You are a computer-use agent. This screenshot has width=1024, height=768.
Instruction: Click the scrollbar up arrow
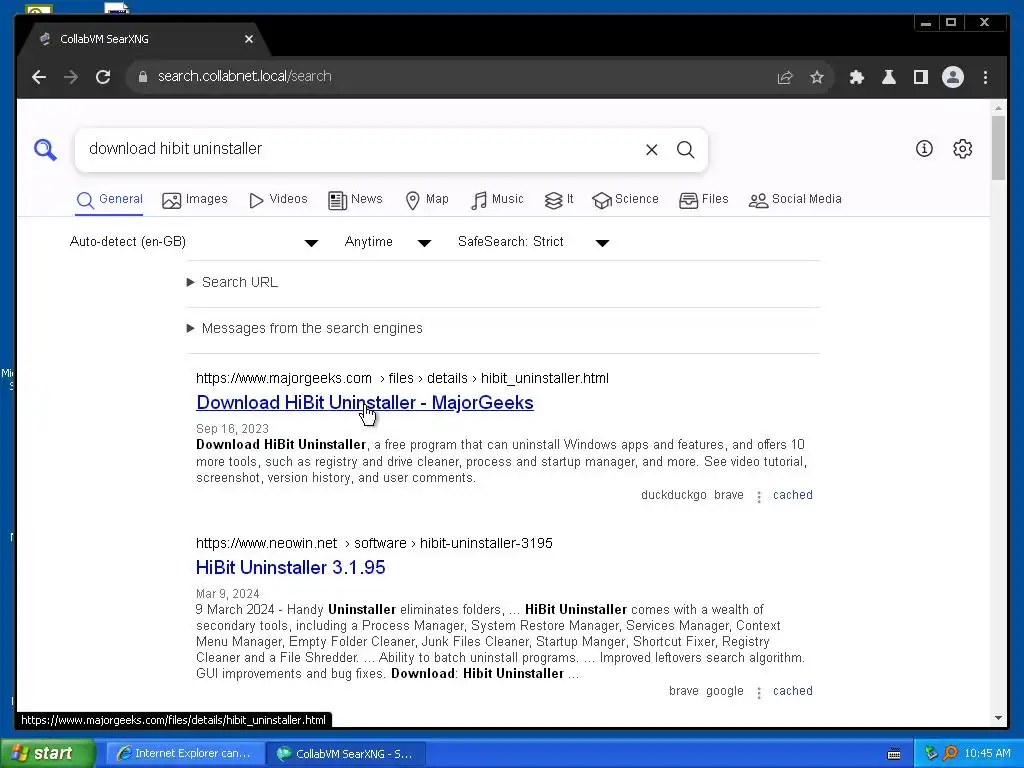pos(998,108)
